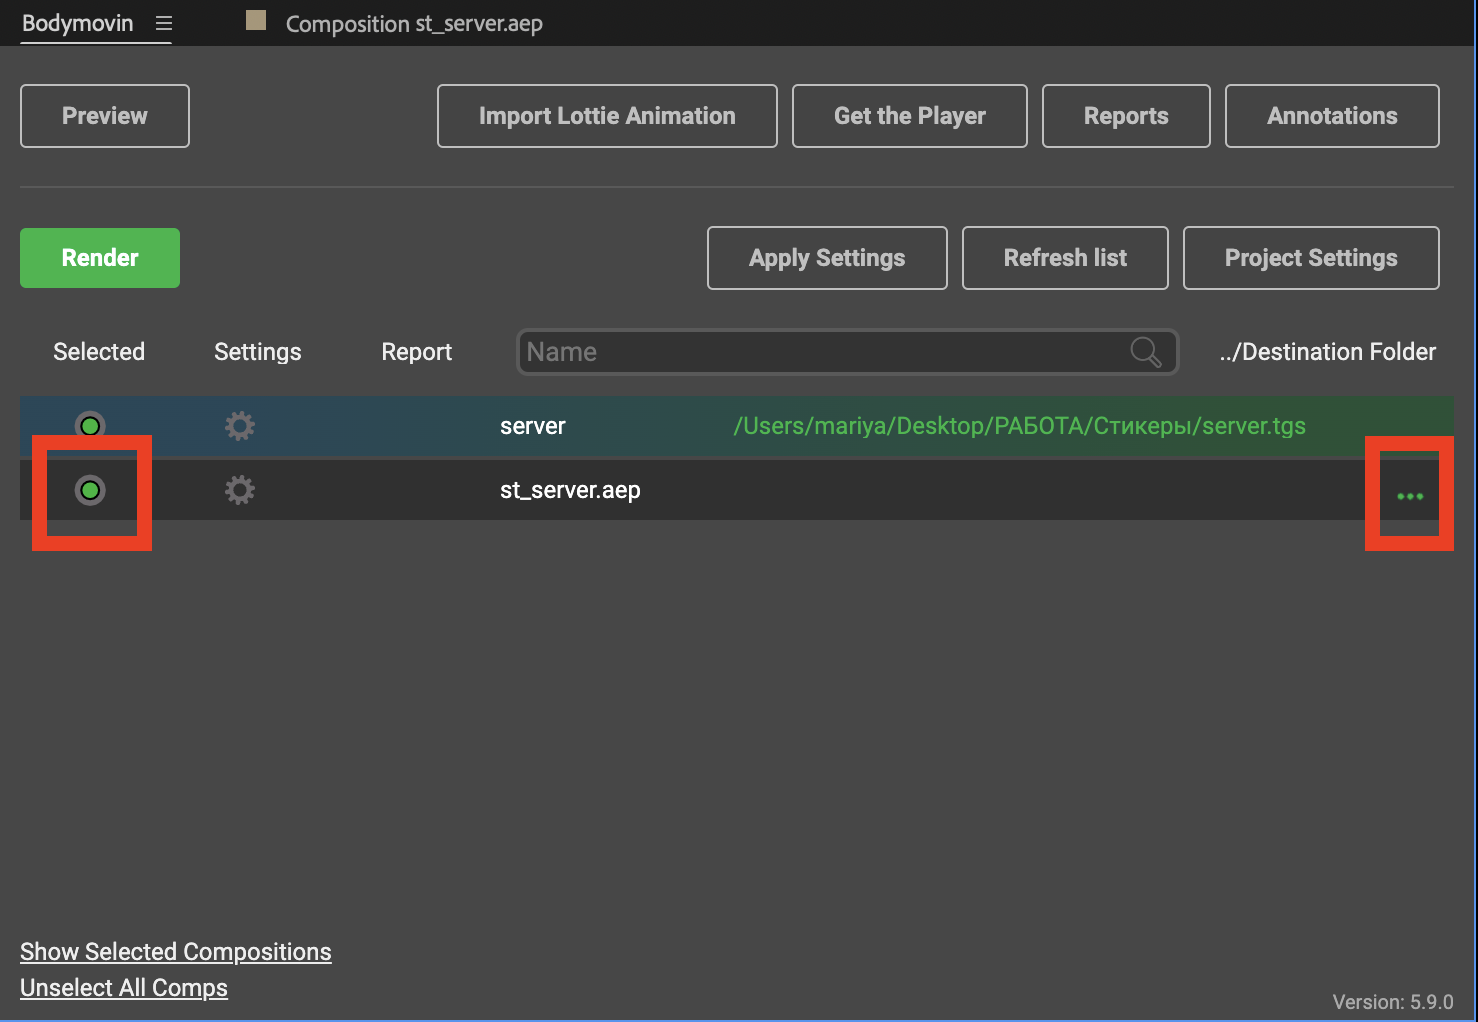Screen dimensions: 1478x1022
Task: Refresh the composition list
Action: click(x=1065, y=258)
